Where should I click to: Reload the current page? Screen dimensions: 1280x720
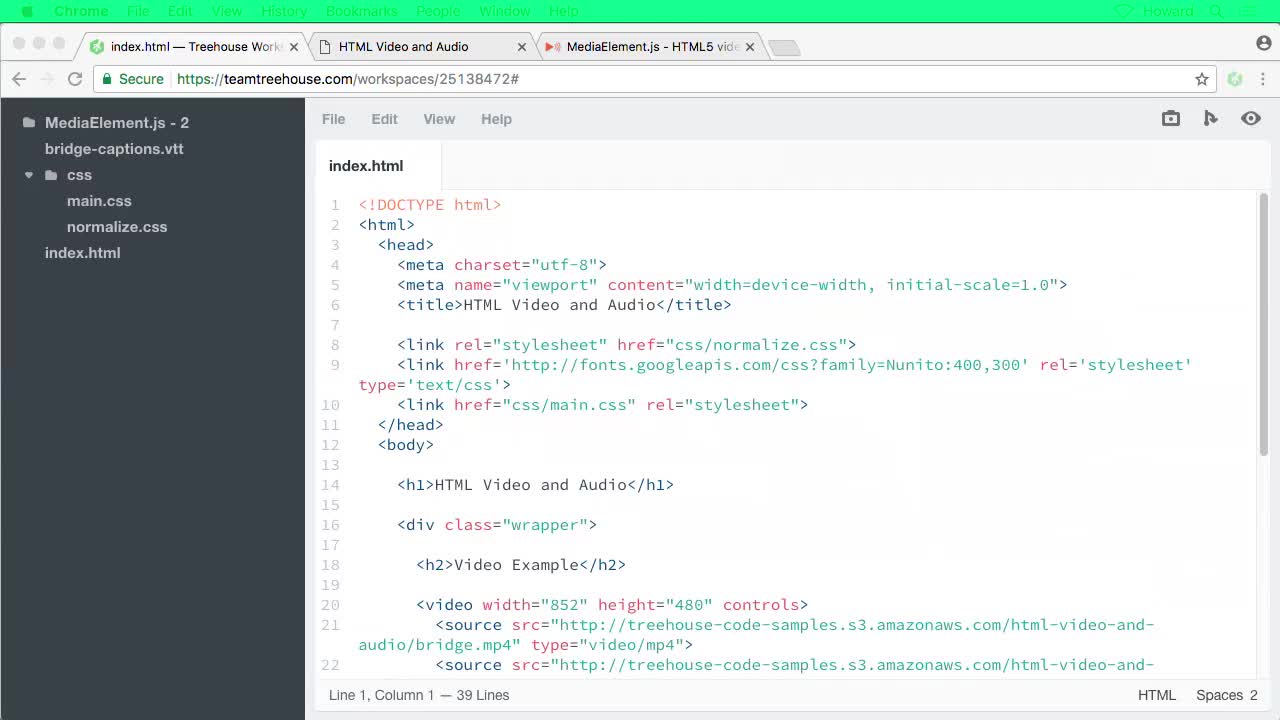(75, 79)
